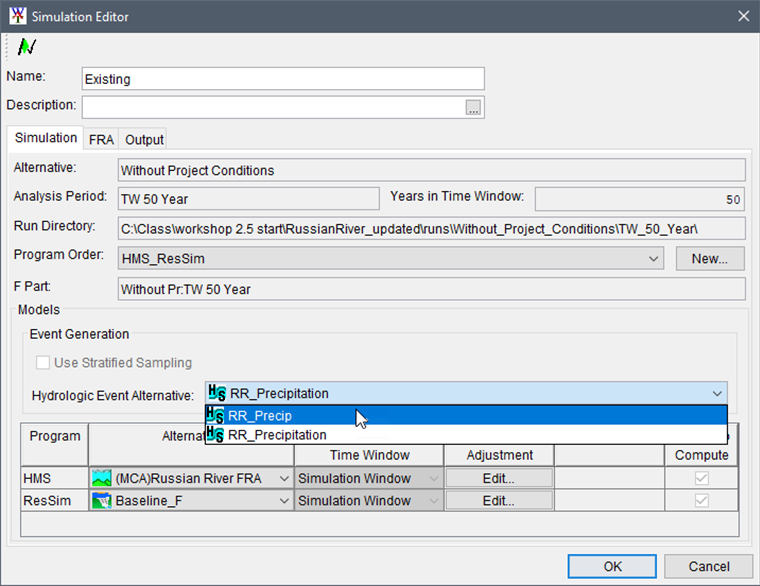Confirm with the OK button

click(612, 566)
